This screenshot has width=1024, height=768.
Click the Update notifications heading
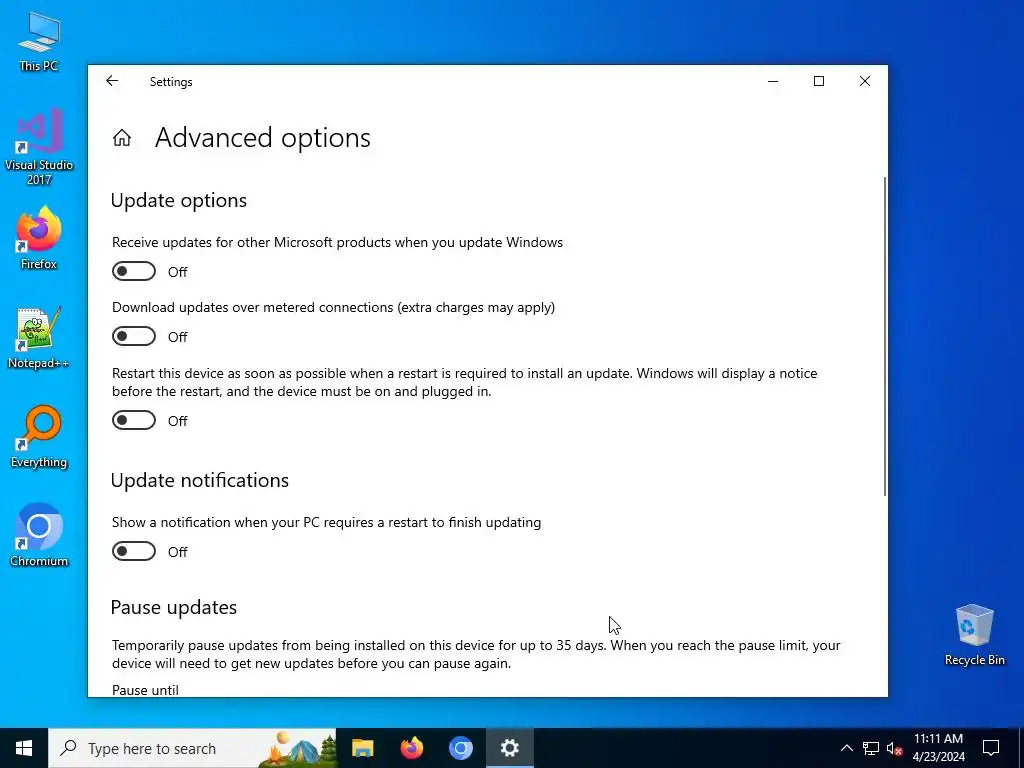click(x=200, y=480)
